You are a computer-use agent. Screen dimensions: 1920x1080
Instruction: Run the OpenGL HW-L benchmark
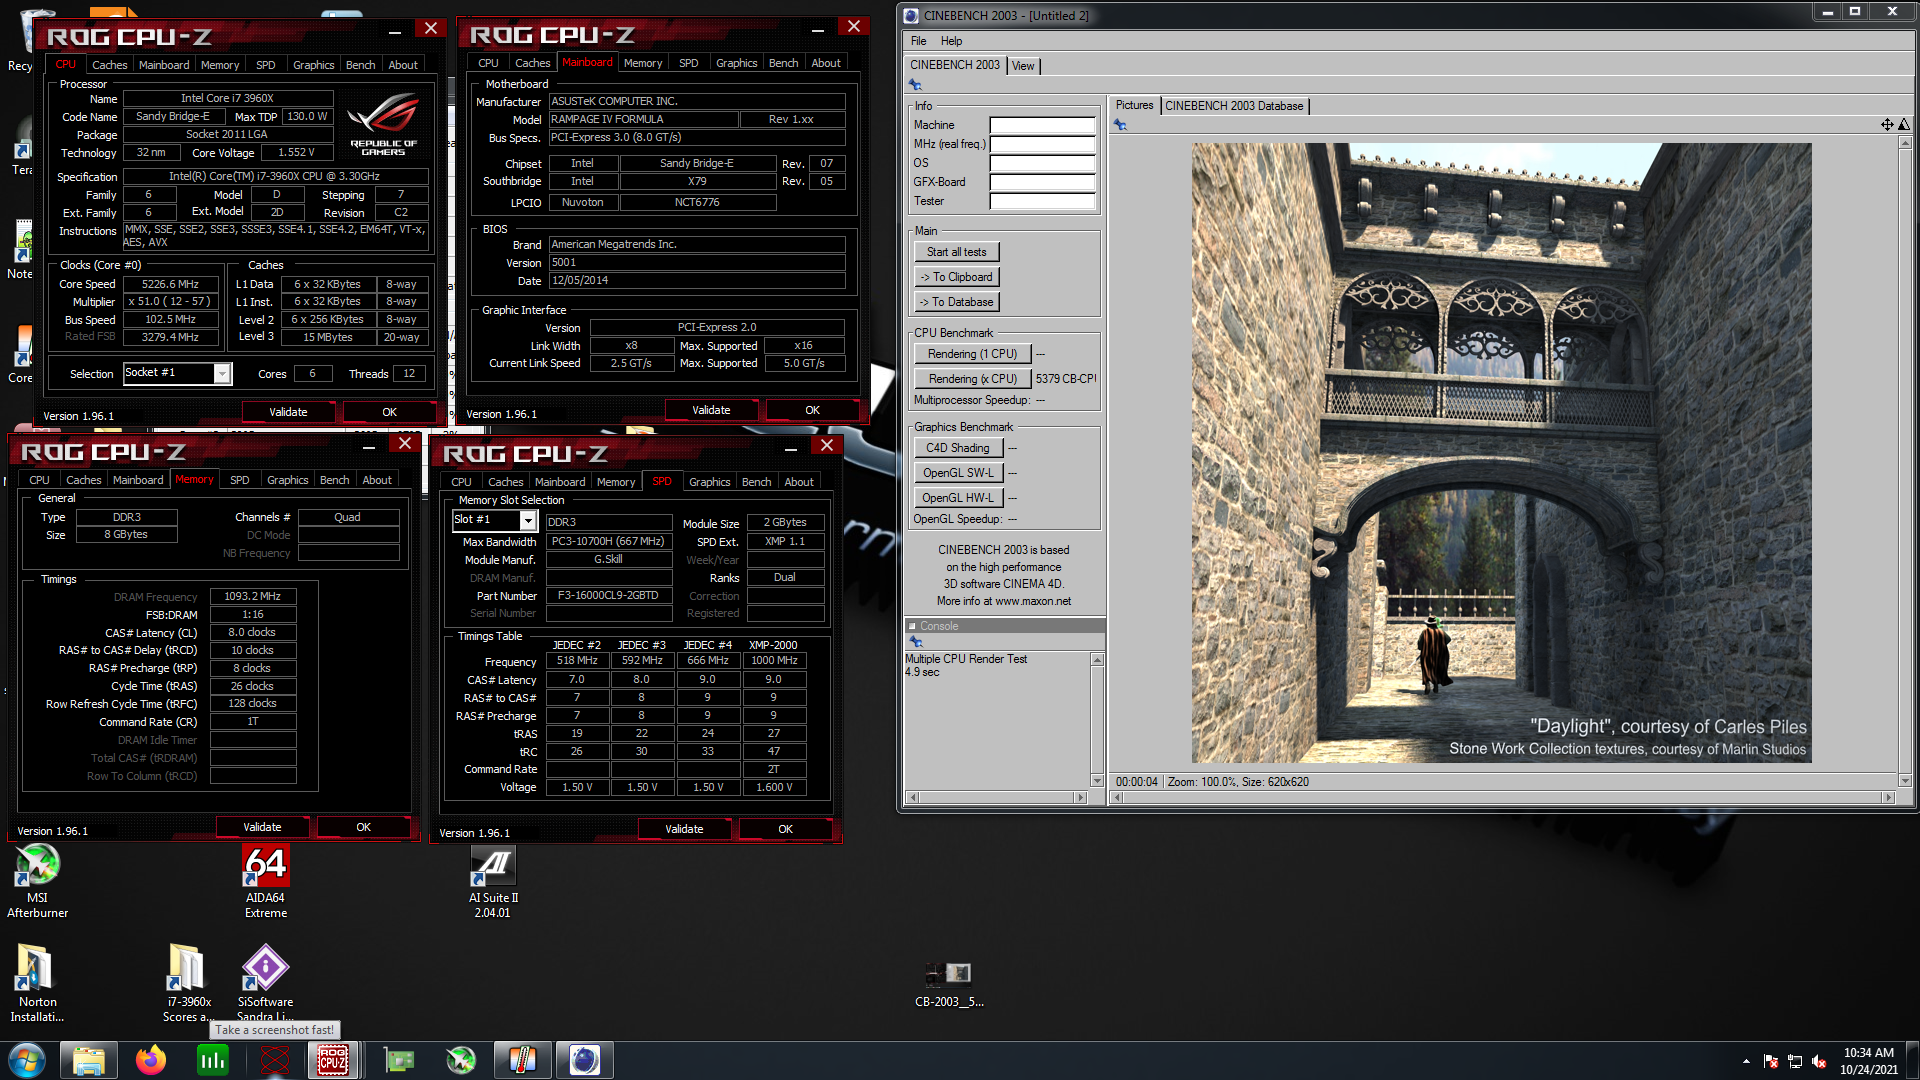(x=957, y=498)
